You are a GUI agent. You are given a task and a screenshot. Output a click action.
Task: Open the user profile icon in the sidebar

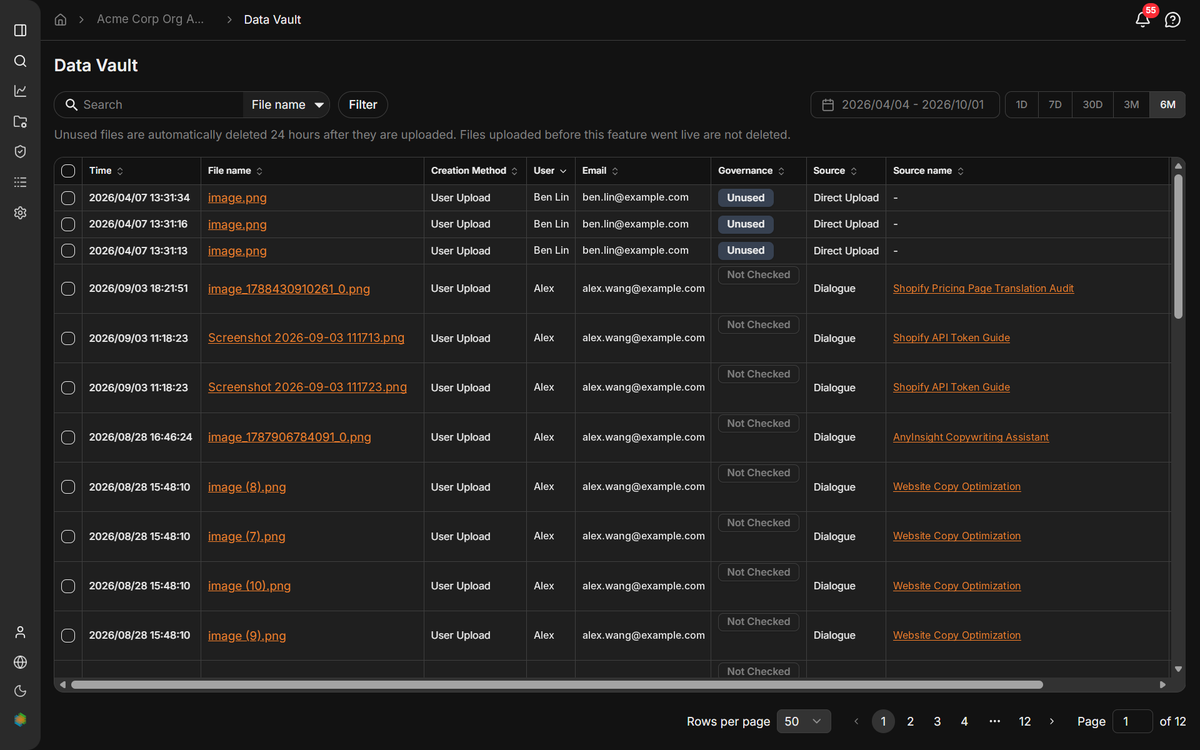20,632
